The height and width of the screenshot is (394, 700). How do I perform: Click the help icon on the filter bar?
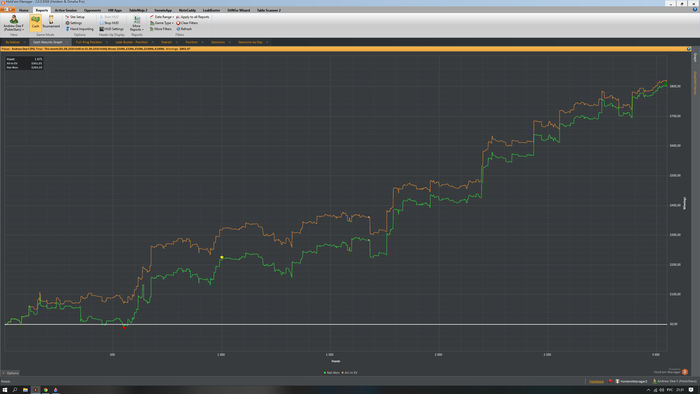689,49
